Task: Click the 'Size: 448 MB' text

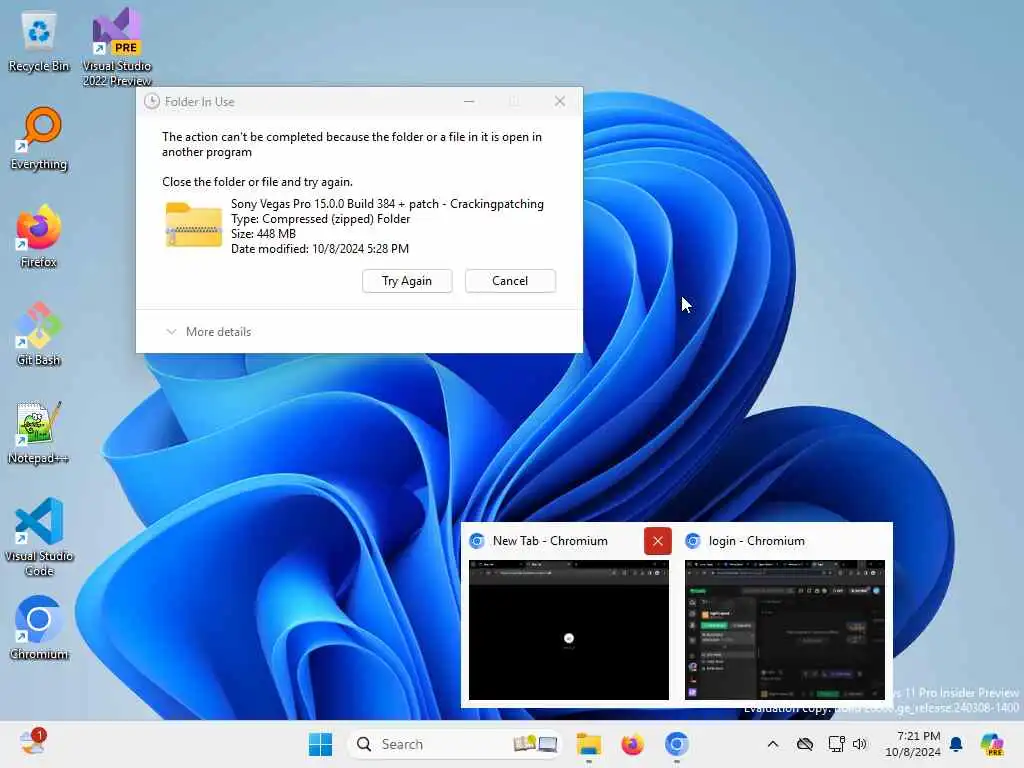Action: pos(263,234)
